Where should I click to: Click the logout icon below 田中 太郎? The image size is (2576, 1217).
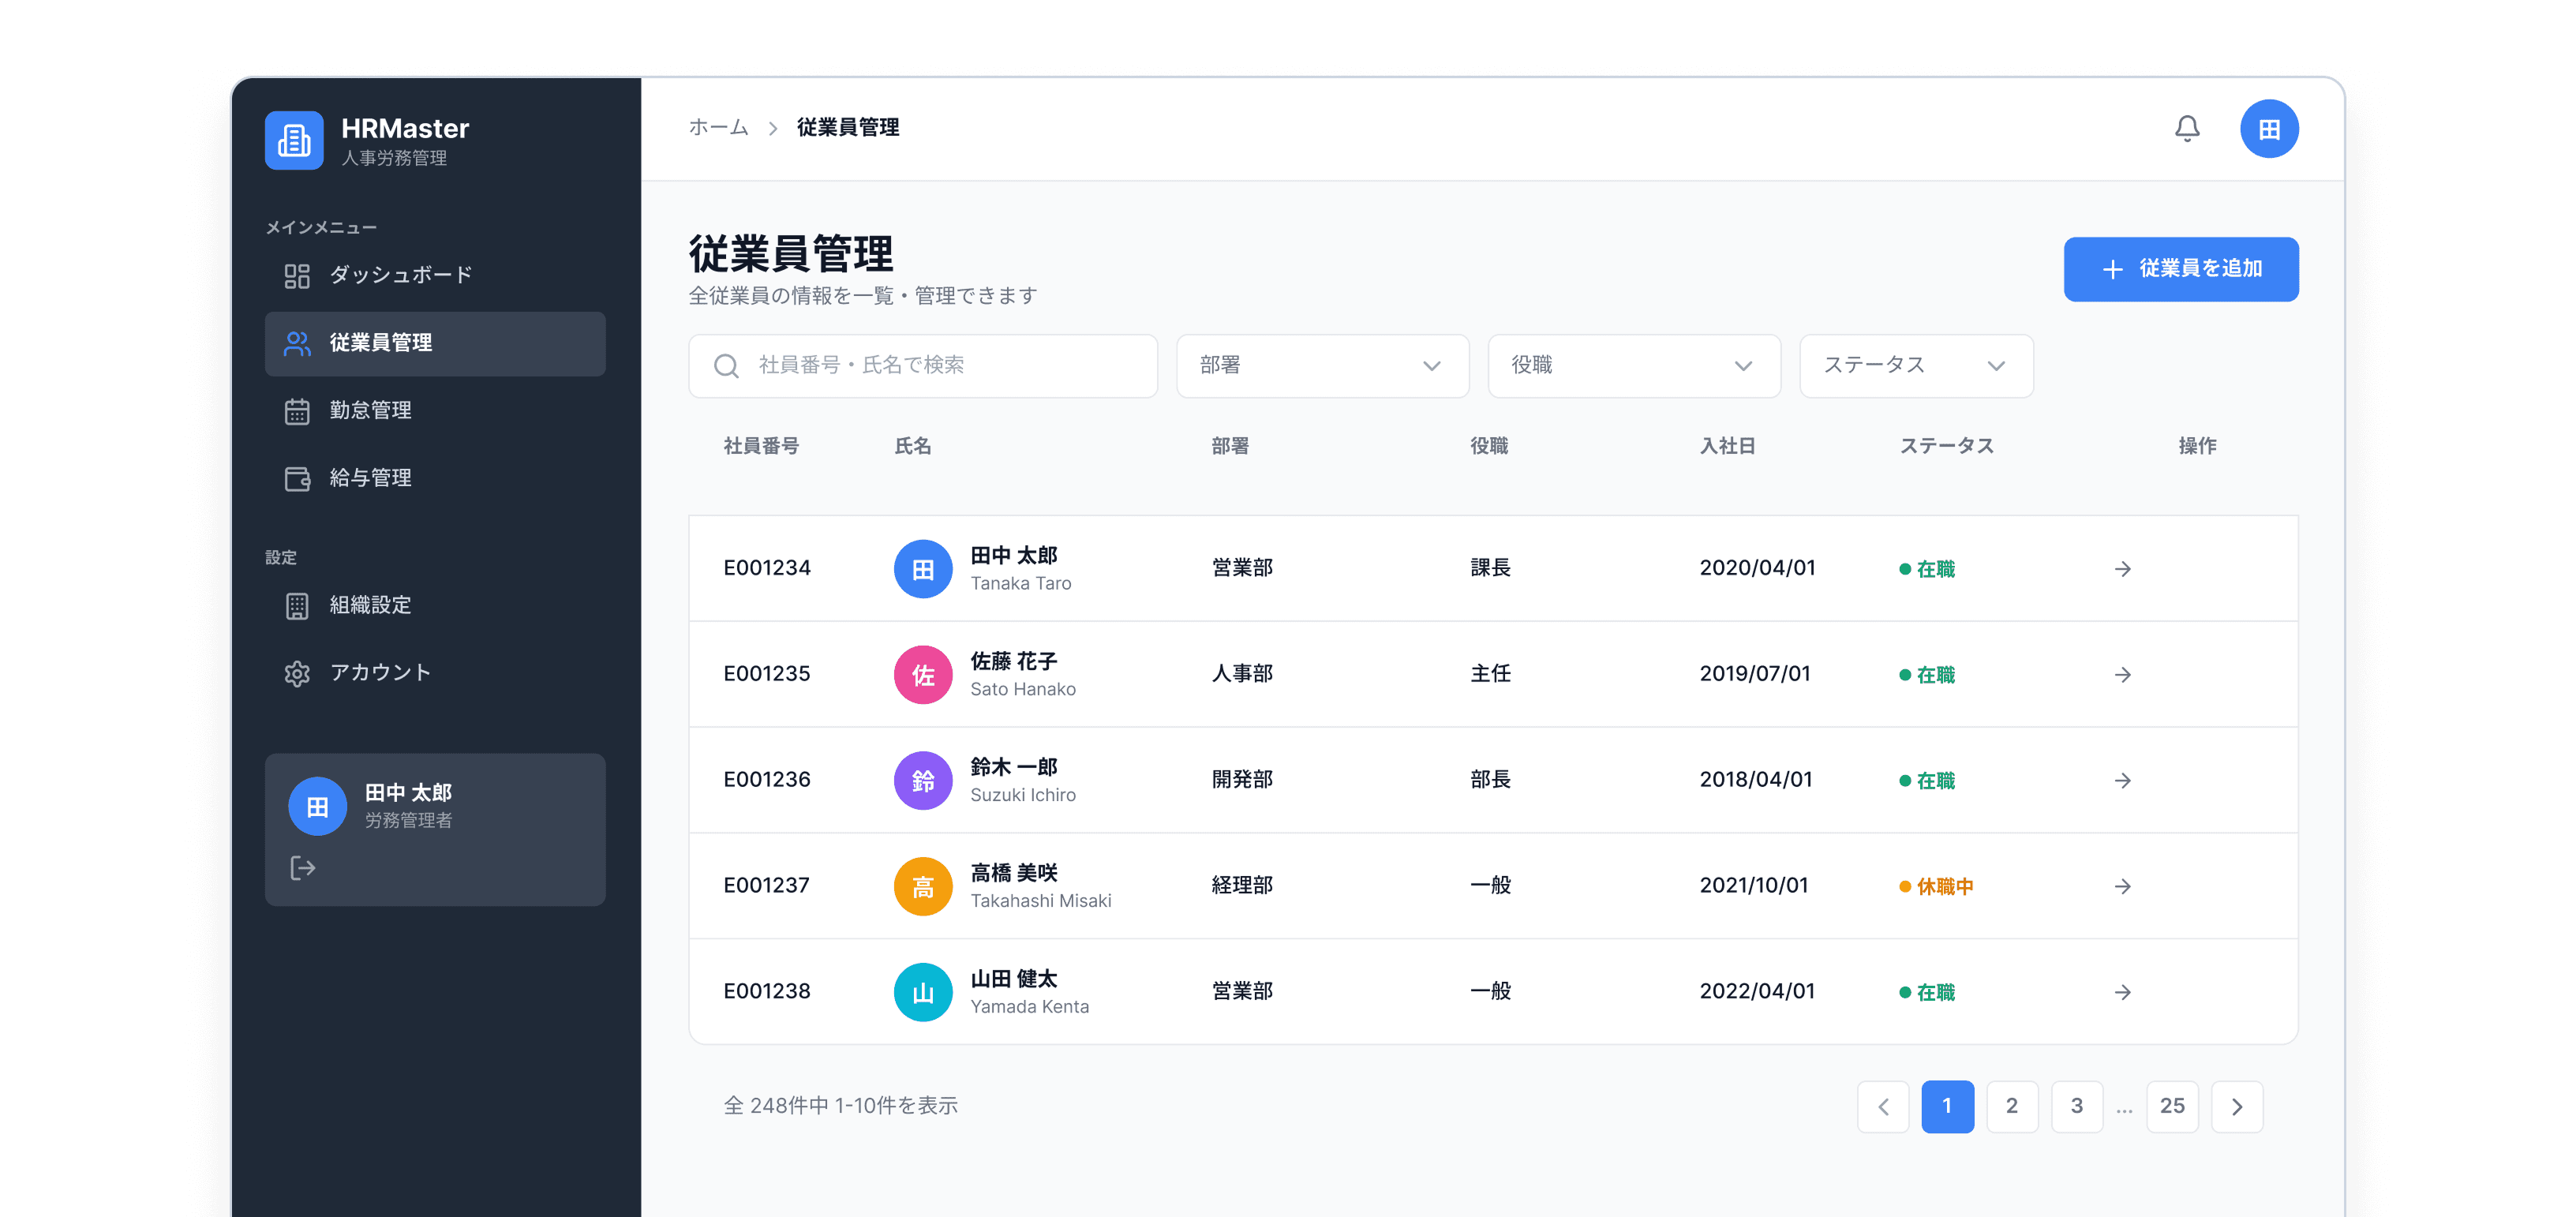point(302,867)
